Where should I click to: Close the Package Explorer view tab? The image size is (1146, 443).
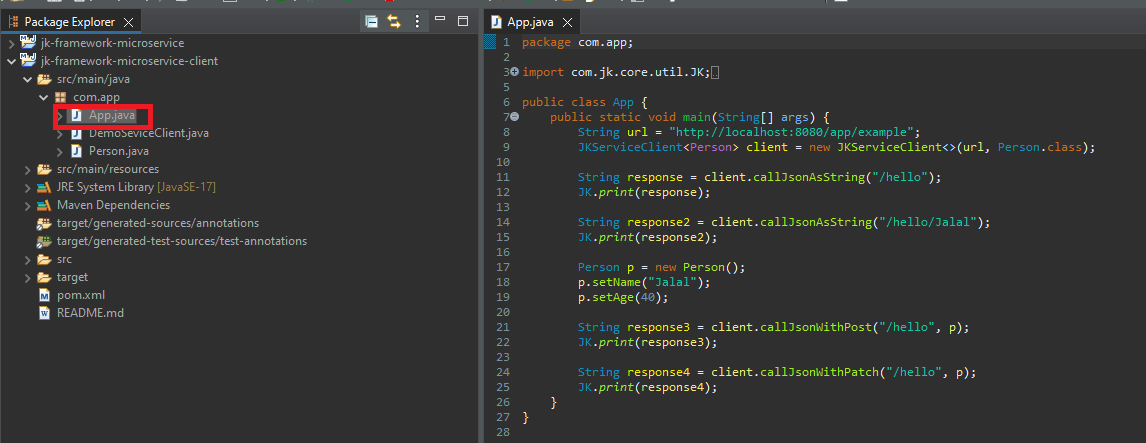pos(128,23)
